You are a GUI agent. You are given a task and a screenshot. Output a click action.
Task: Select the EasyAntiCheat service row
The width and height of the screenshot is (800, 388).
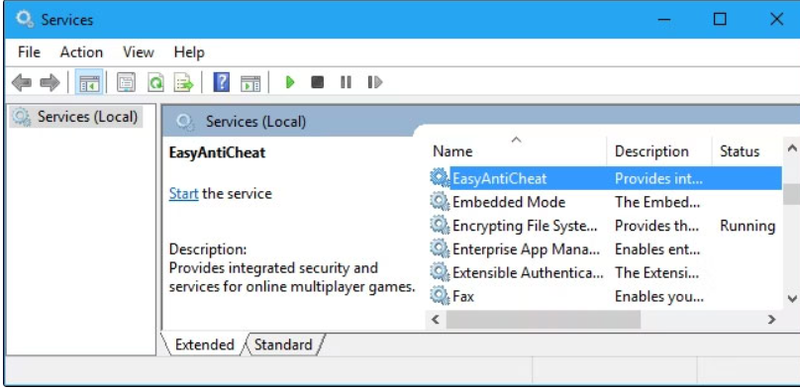[605, 178]
